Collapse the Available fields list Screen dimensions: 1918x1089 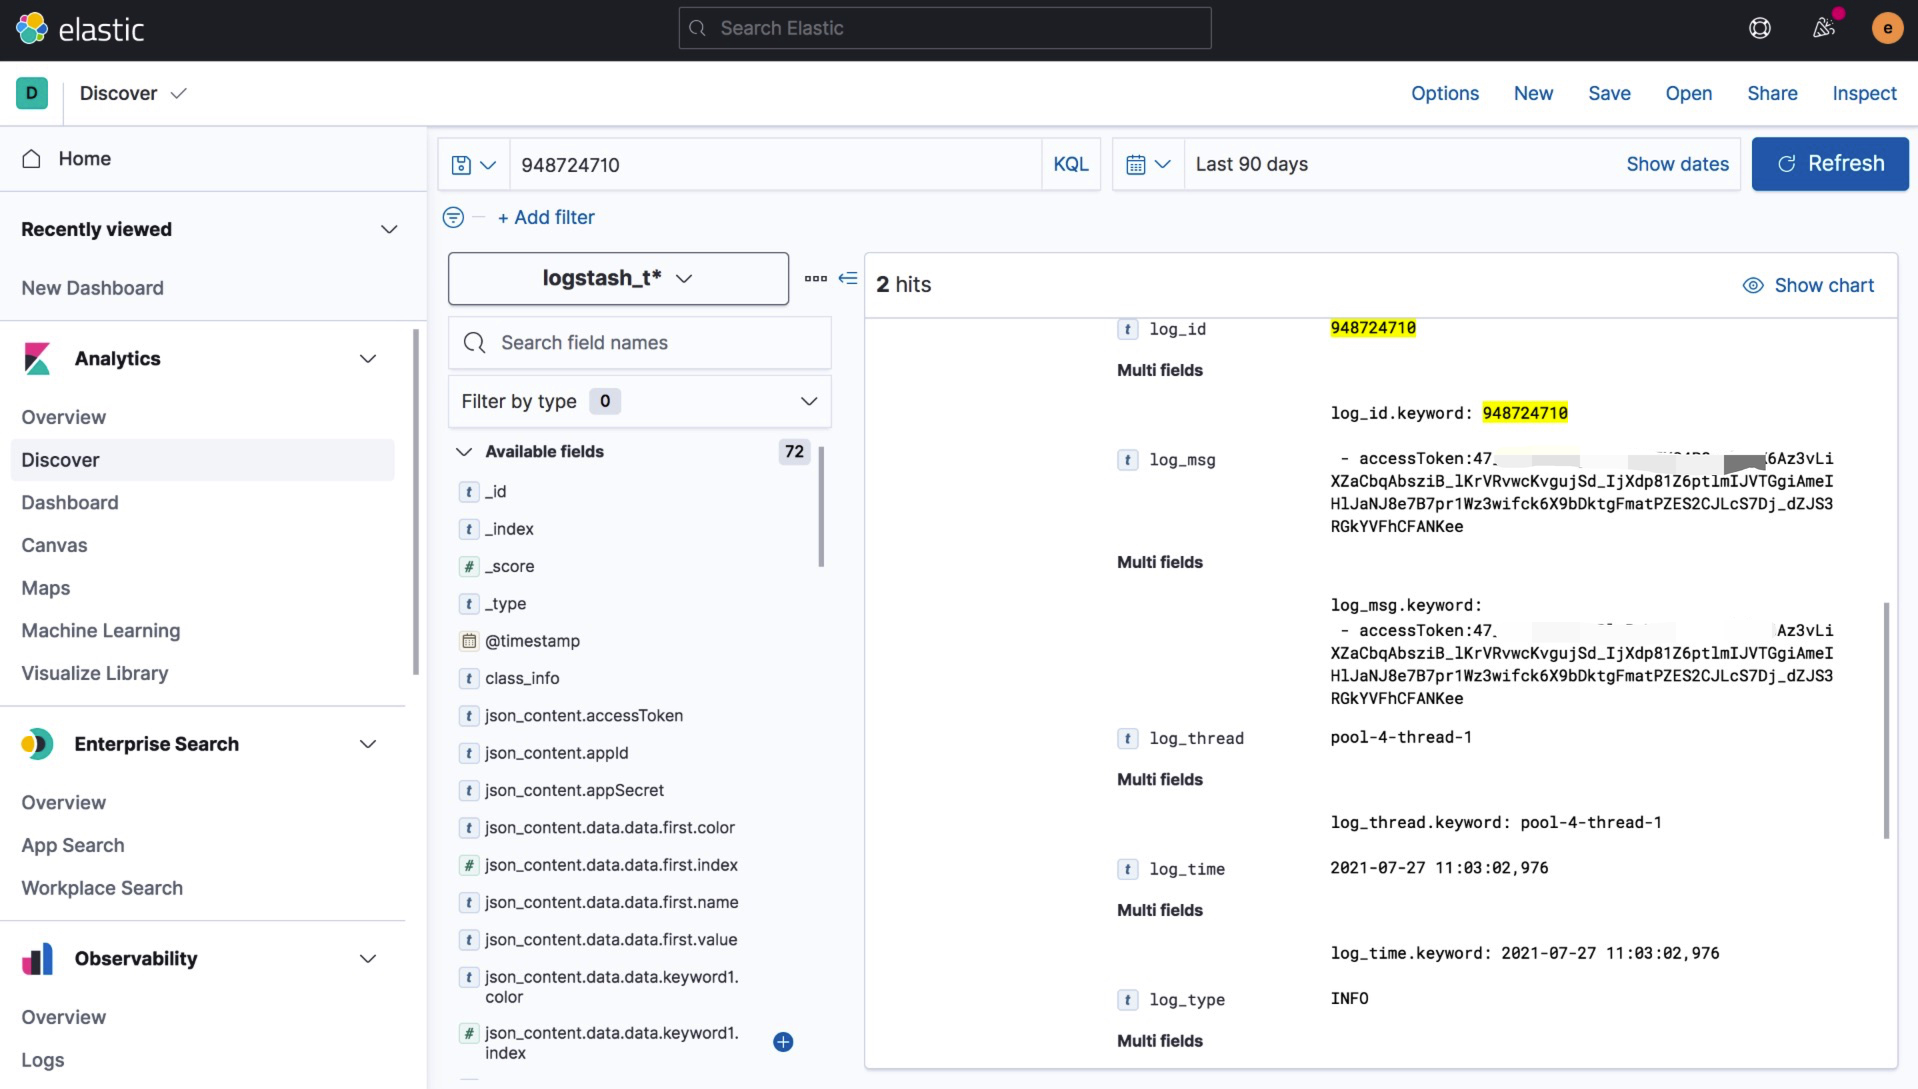tap(464, 452)
